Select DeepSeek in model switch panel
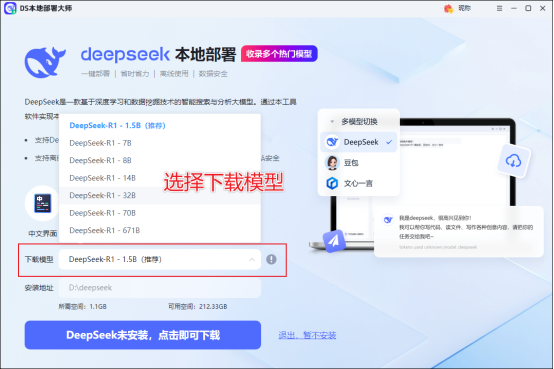Screen dimensions: 554x369 [x=359, y=142]
